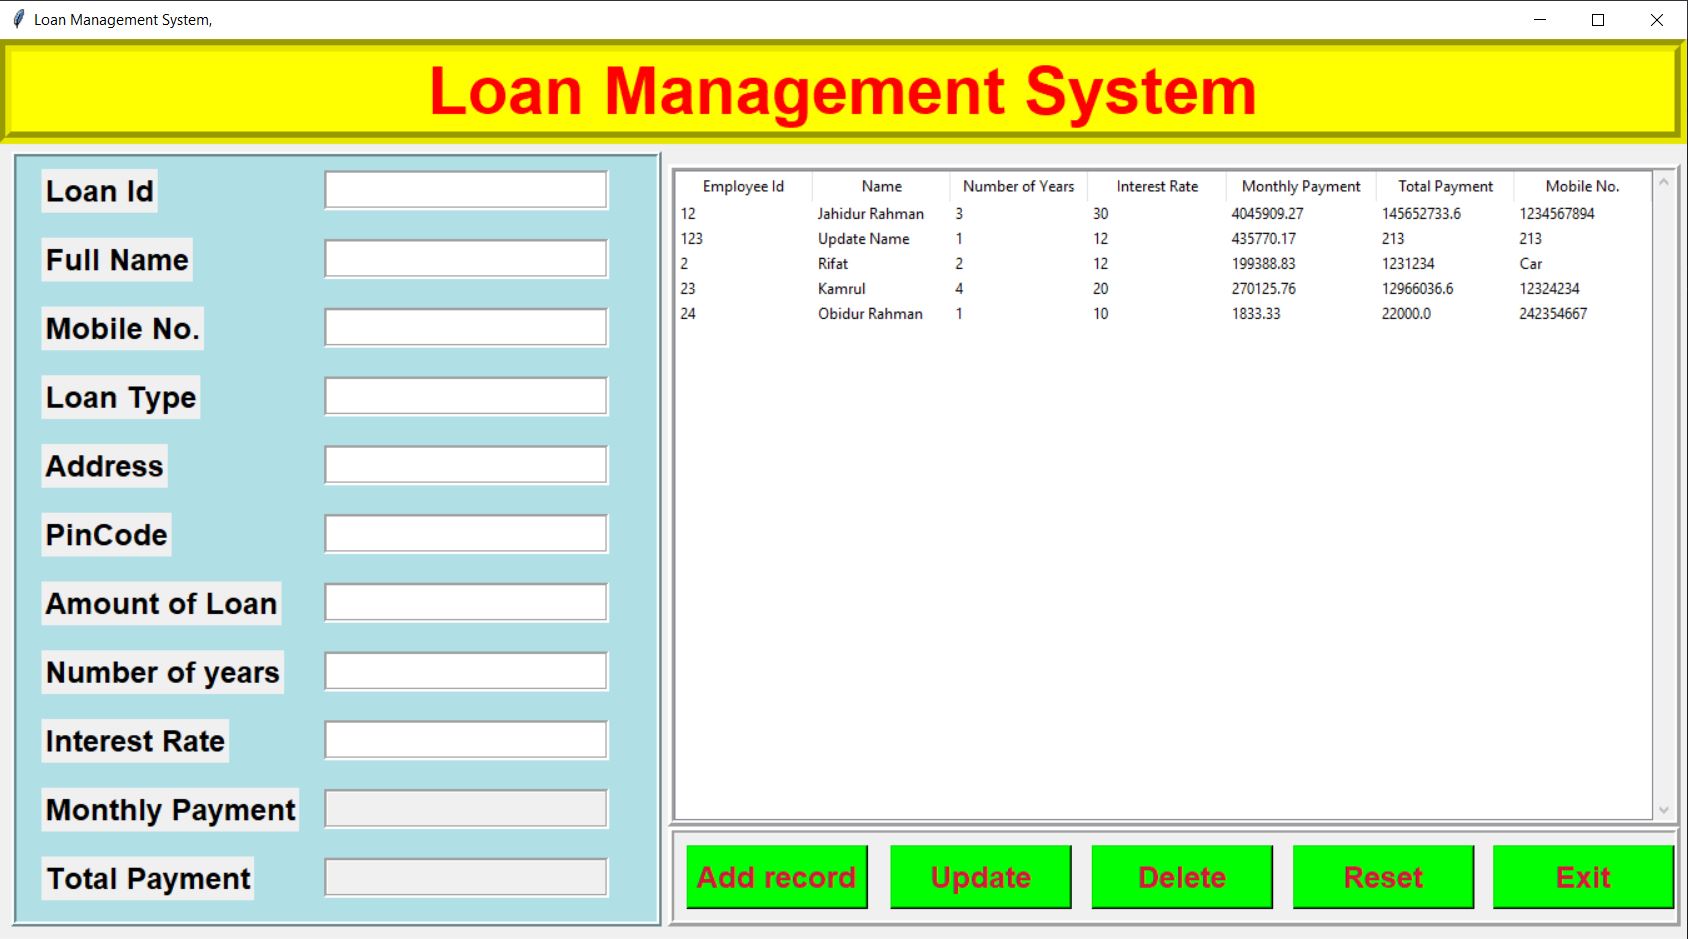Click the Update button
This screenshot has width=1688, height=939.
coord(980,877)
